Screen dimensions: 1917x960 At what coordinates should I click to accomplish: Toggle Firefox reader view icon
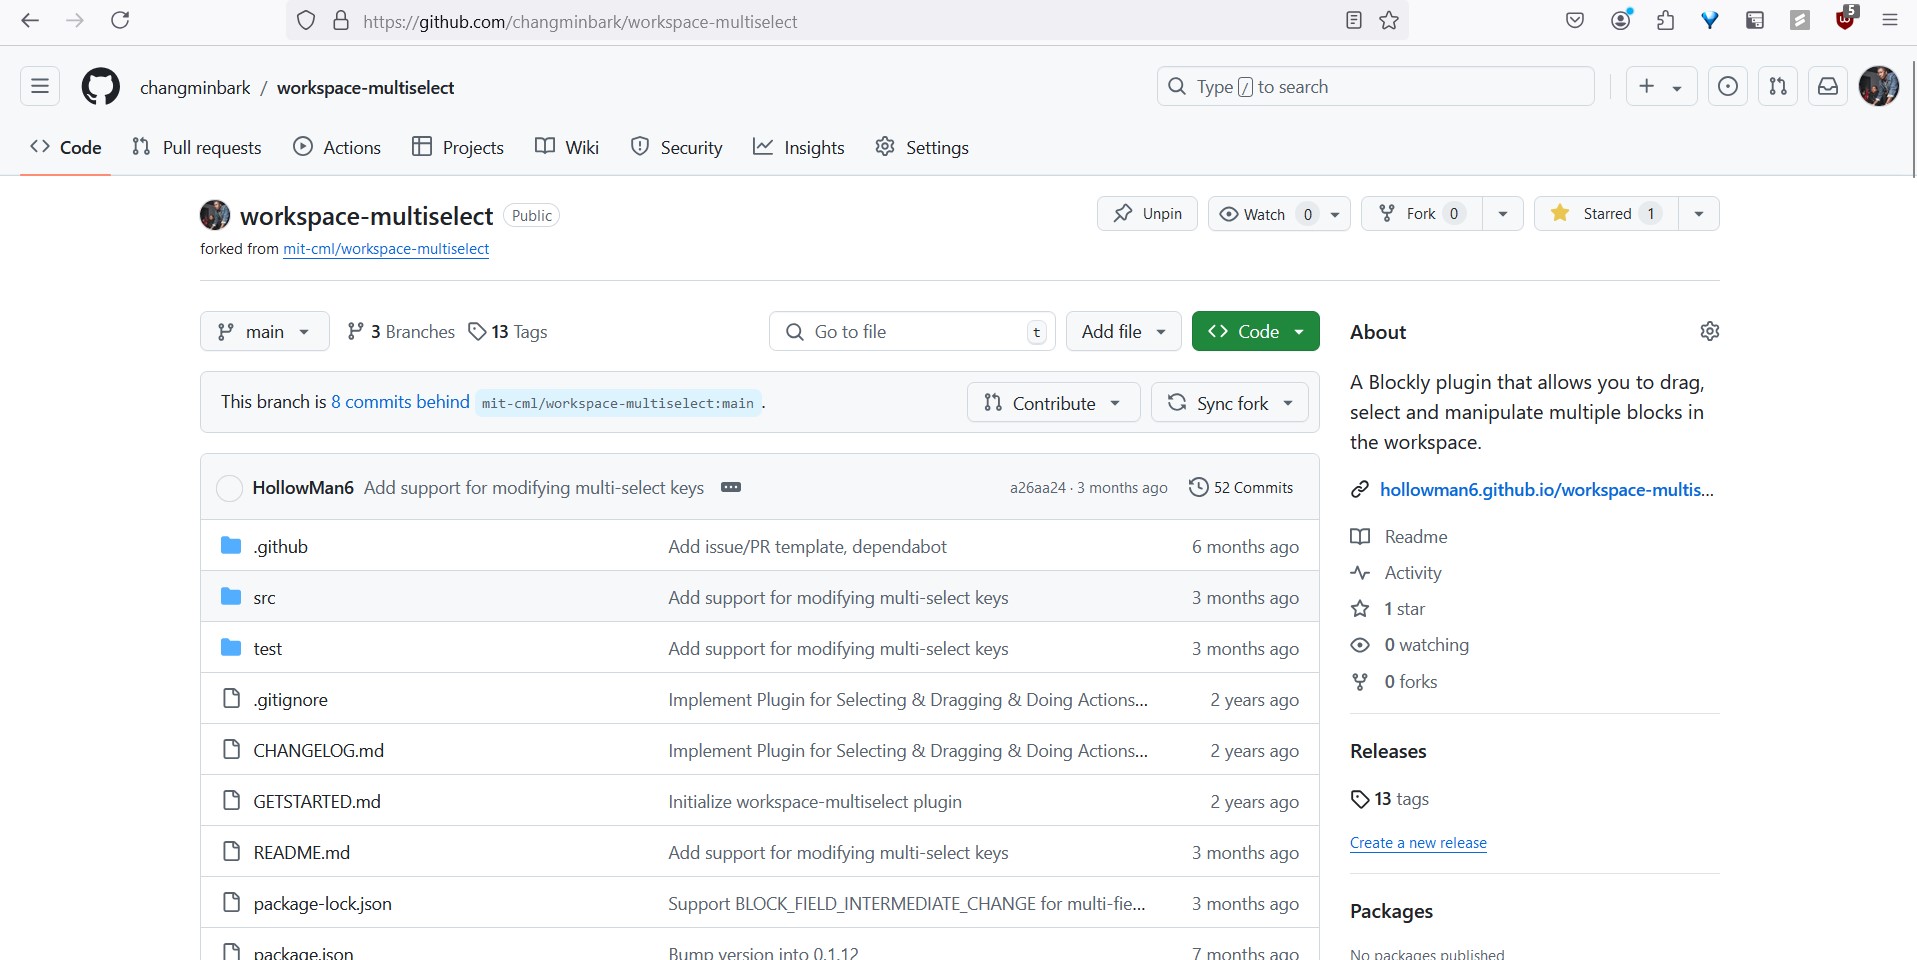1354,20
